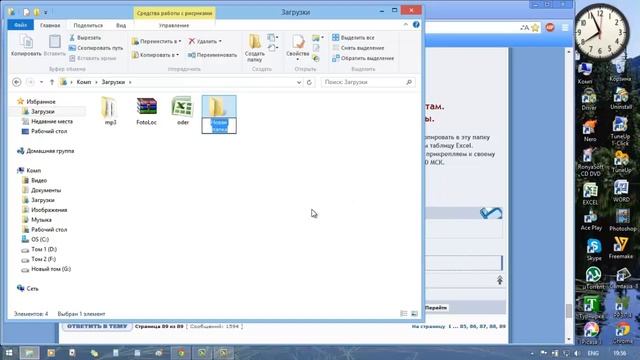This screenshot has width=640, height=360.
Task: Click the Skype desktop icon
Action: point(594,250)
